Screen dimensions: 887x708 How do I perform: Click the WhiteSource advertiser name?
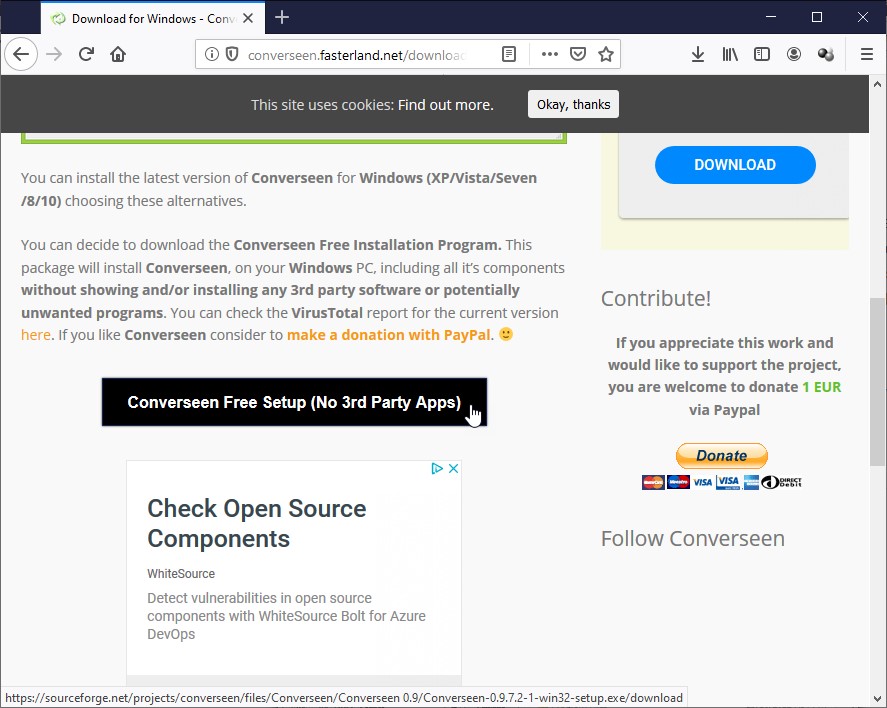click(x=181, y=573)
